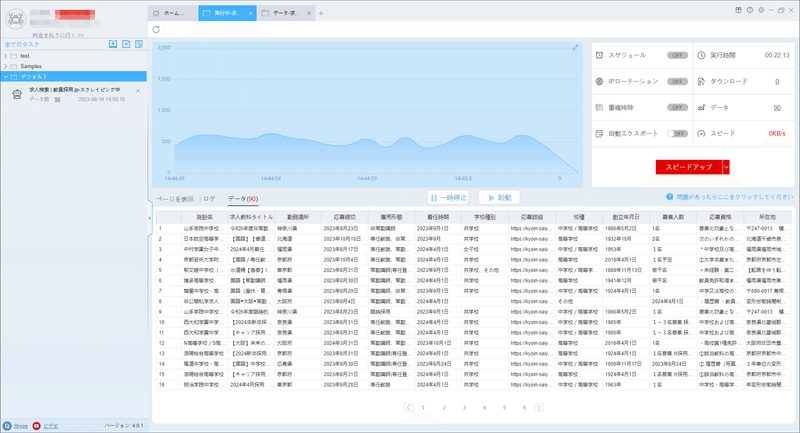Open the settings gear in the title bar
Image resolution: width=800 pixels, height=433 pixels.
pyautogui.click(x=761, y=10)
